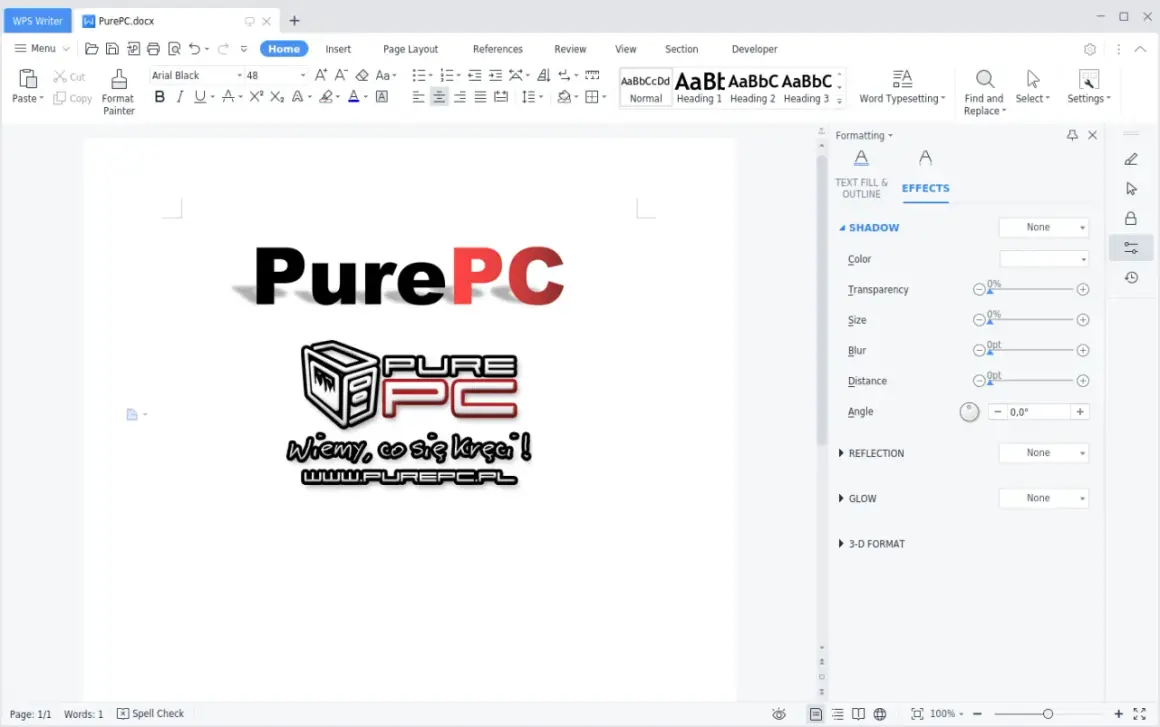The width and height of the screenshot is (1160, 727).
Task: Apply Normal style
Action: [x=646, y=87]
